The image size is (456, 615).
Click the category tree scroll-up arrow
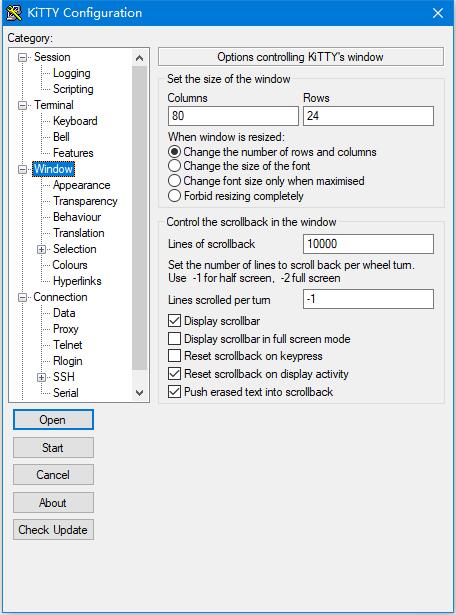(x=139, y=58)
